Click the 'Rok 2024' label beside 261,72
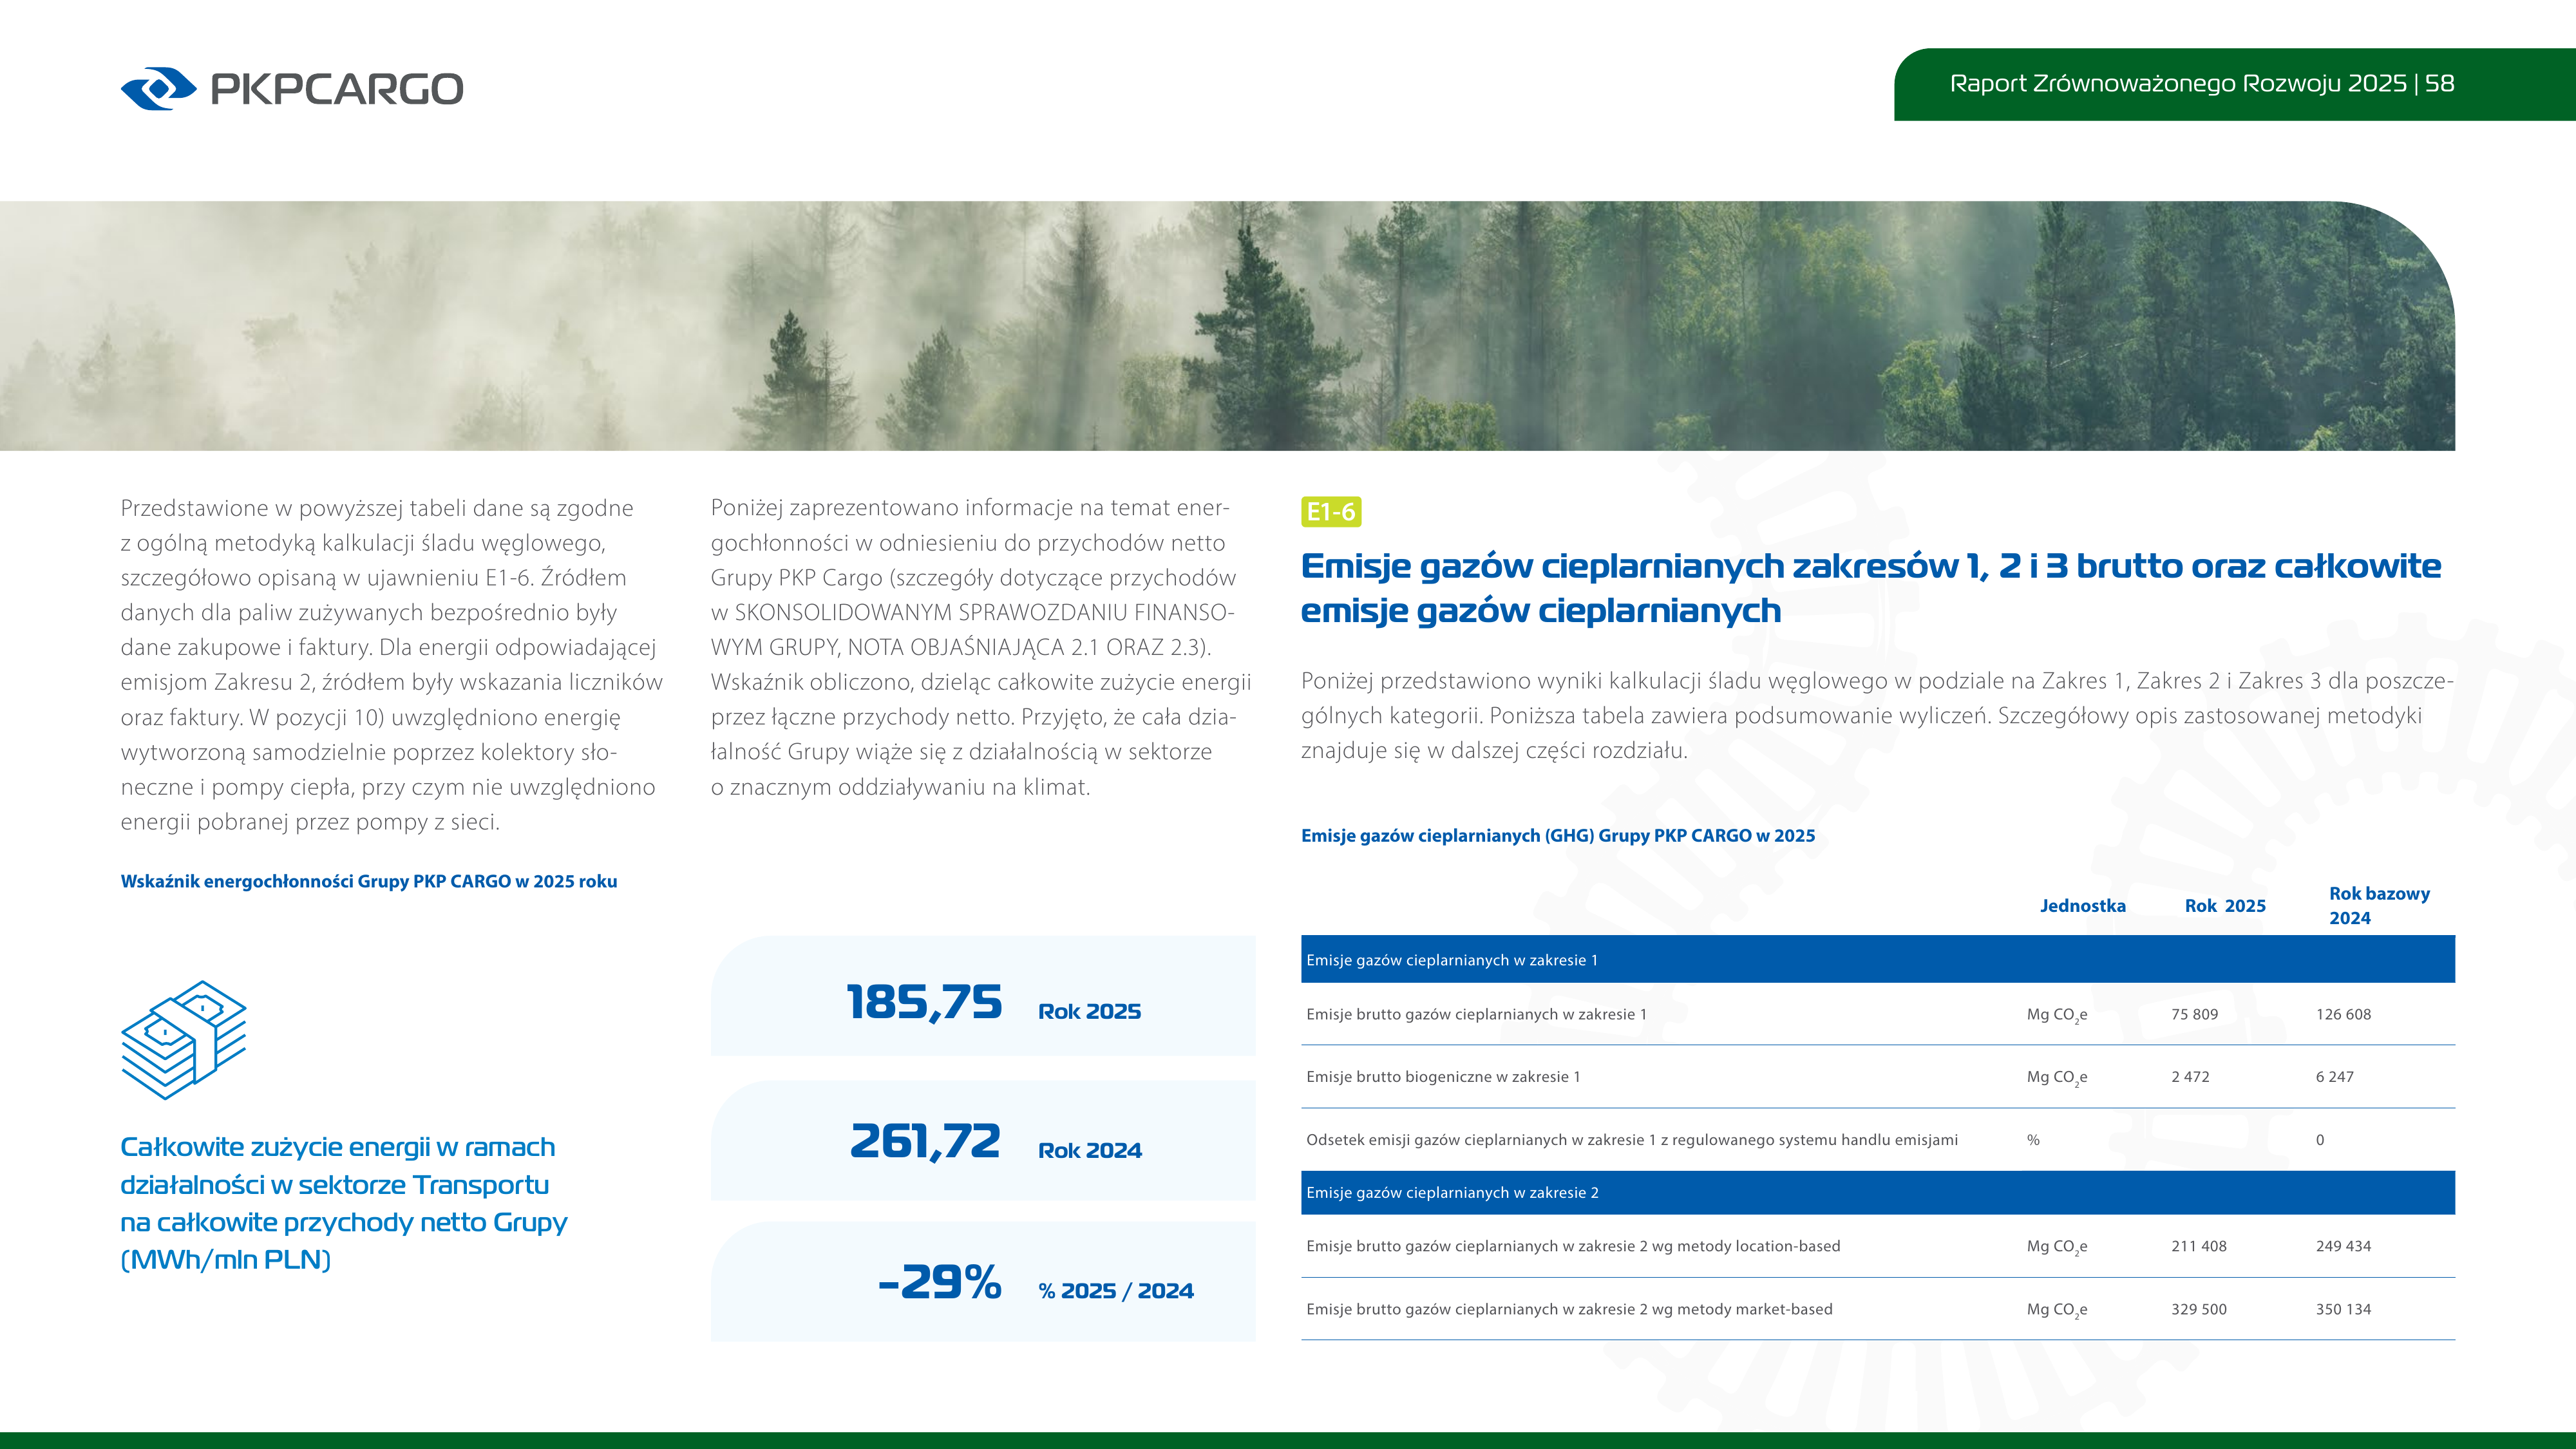 coord(1089,1150)
